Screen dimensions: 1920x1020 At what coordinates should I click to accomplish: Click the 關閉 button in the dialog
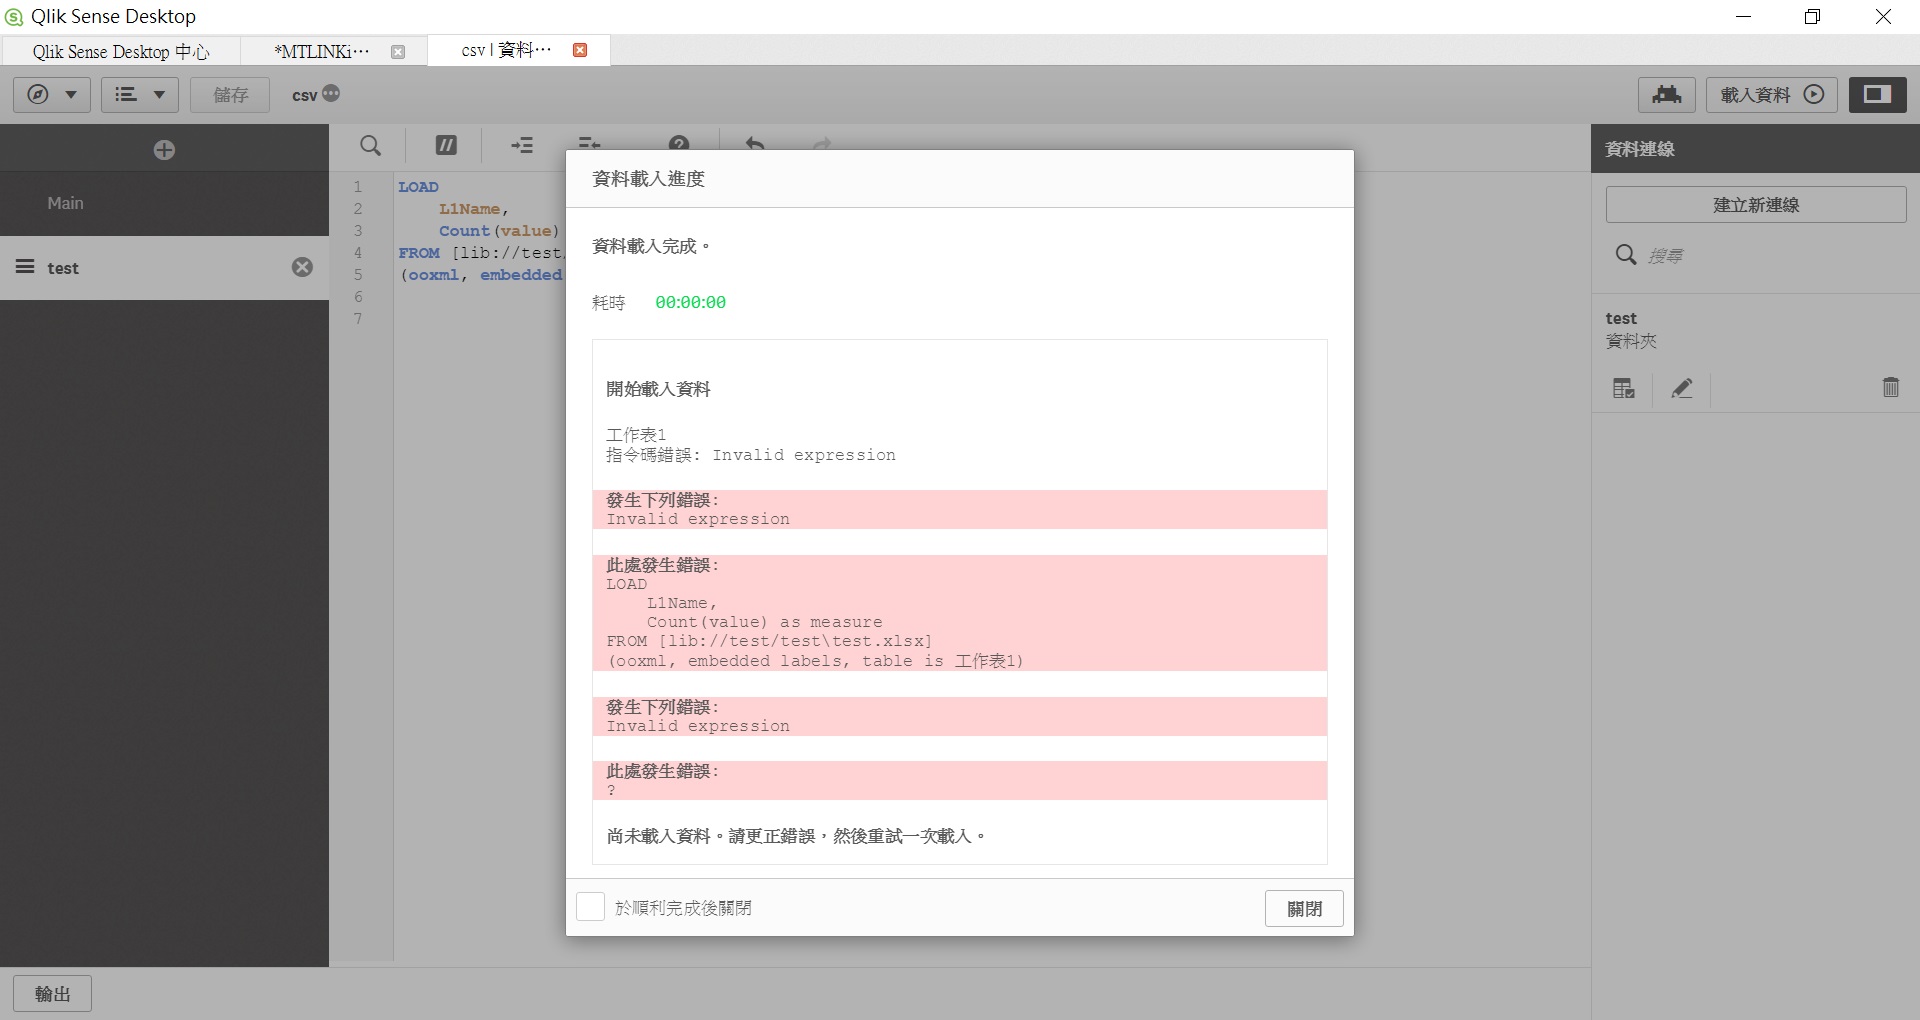point(1304,908)
